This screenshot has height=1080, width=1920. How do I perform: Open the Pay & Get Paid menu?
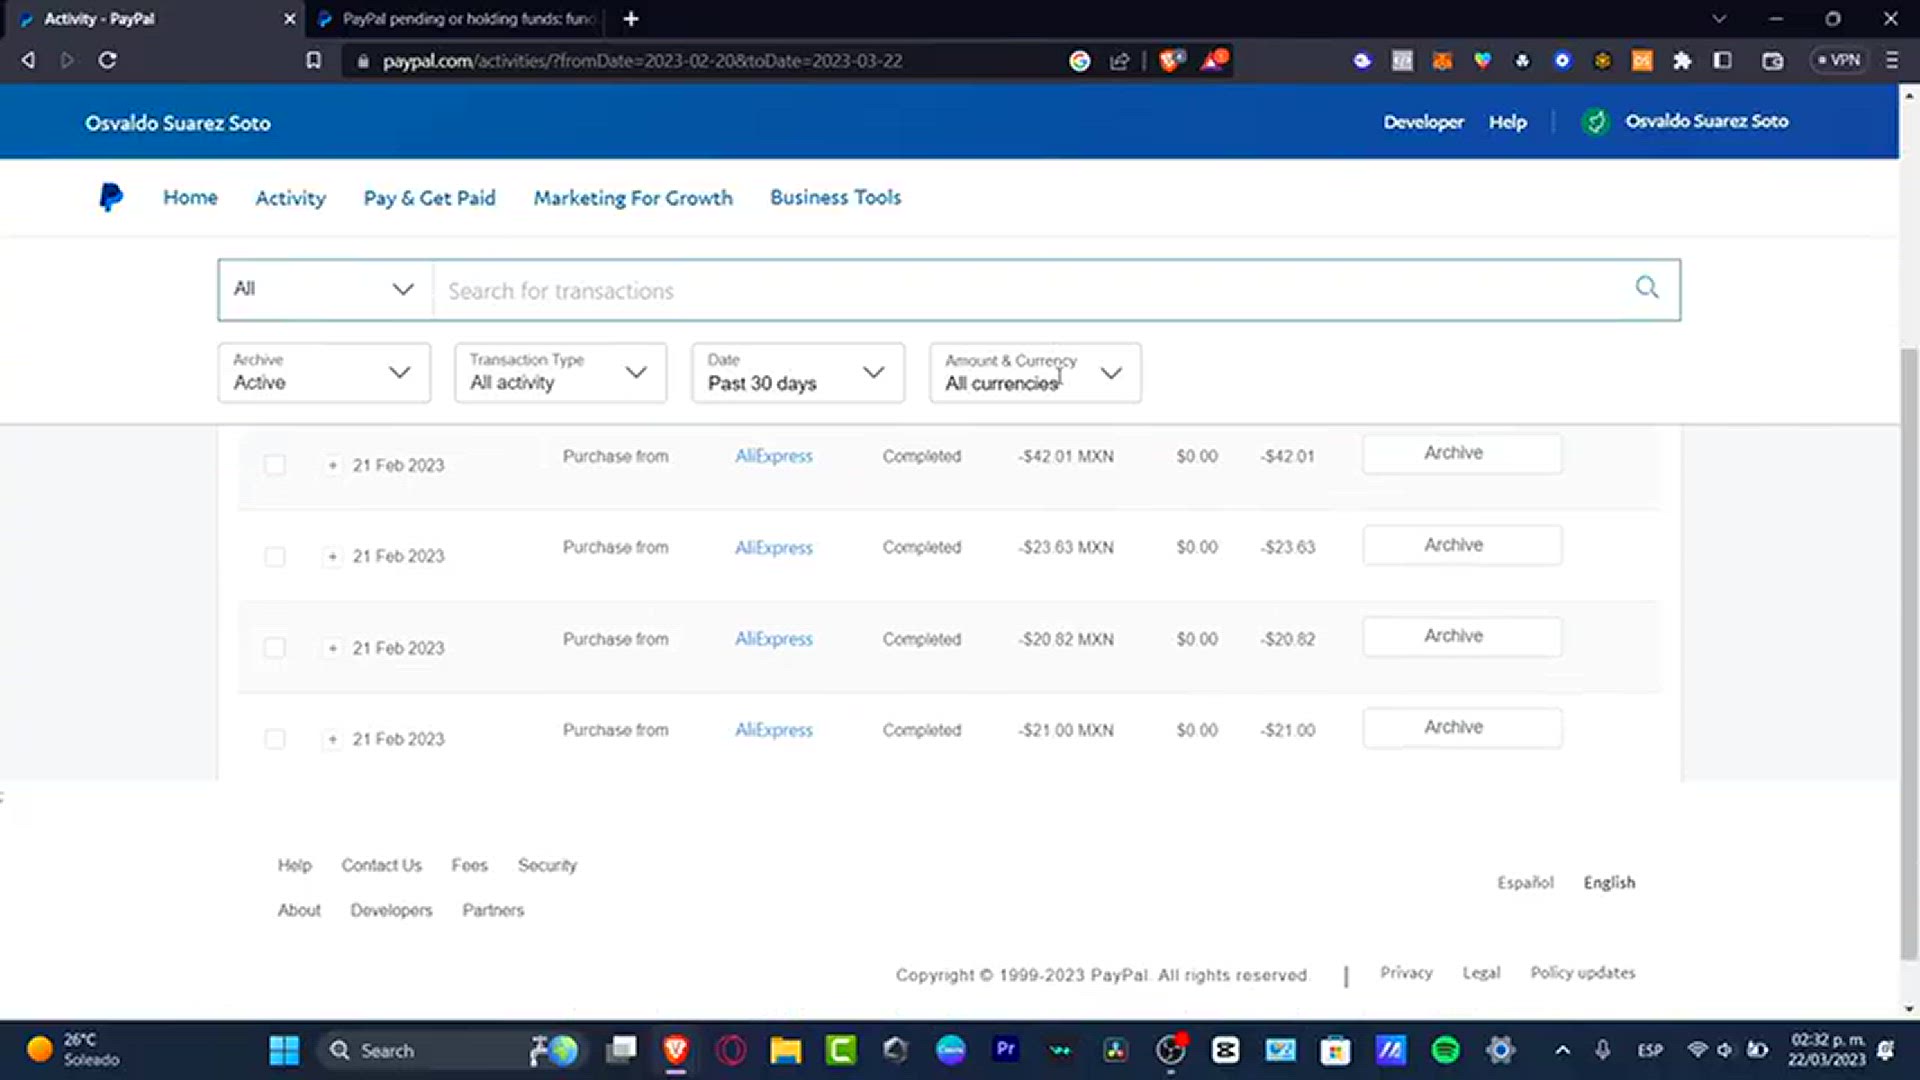[429, 198]
